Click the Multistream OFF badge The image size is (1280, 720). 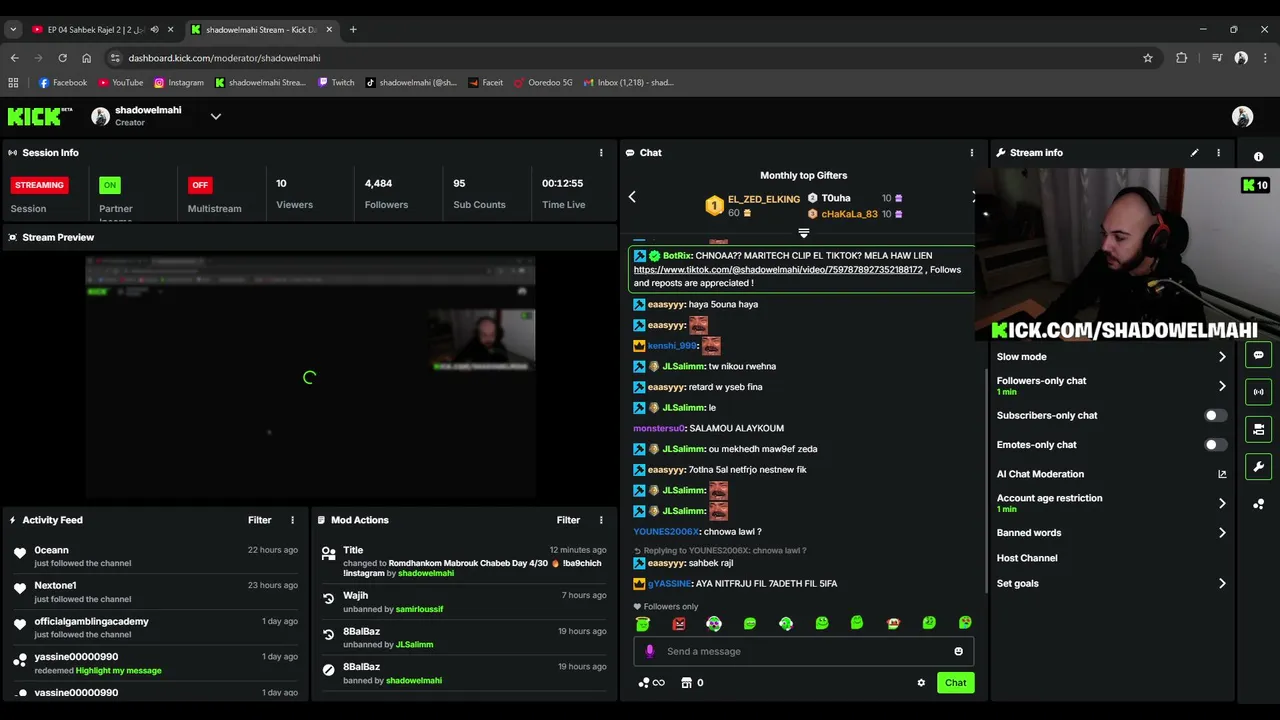200,185
